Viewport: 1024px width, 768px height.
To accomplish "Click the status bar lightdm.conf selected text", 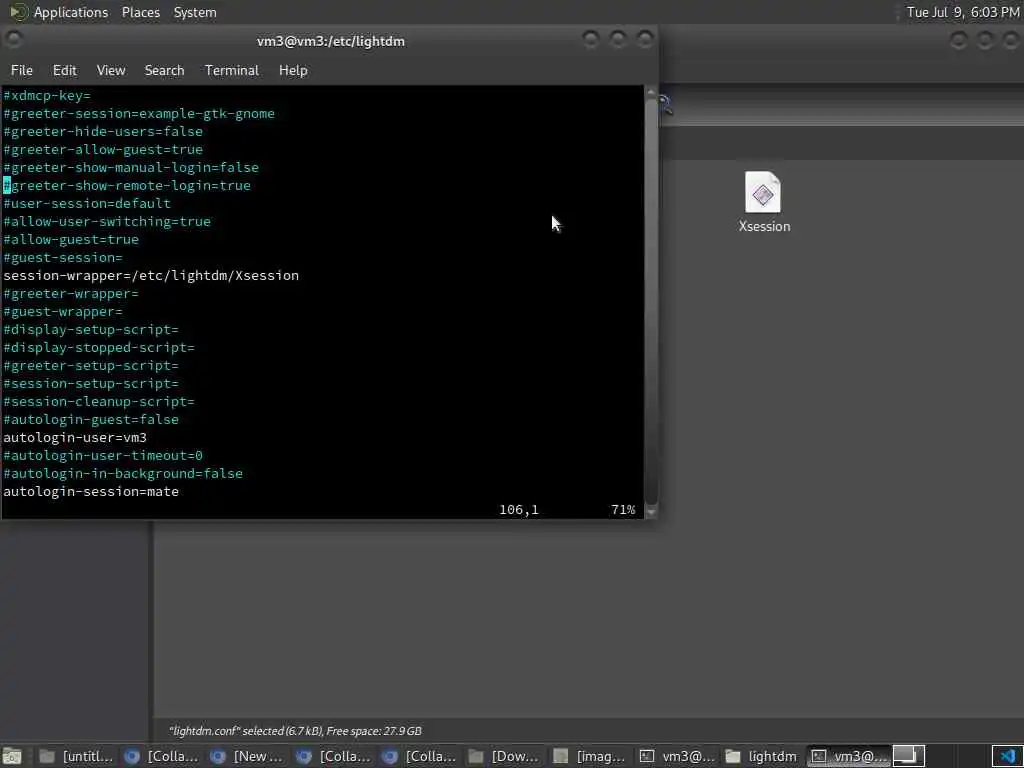I will click(295, 731).
